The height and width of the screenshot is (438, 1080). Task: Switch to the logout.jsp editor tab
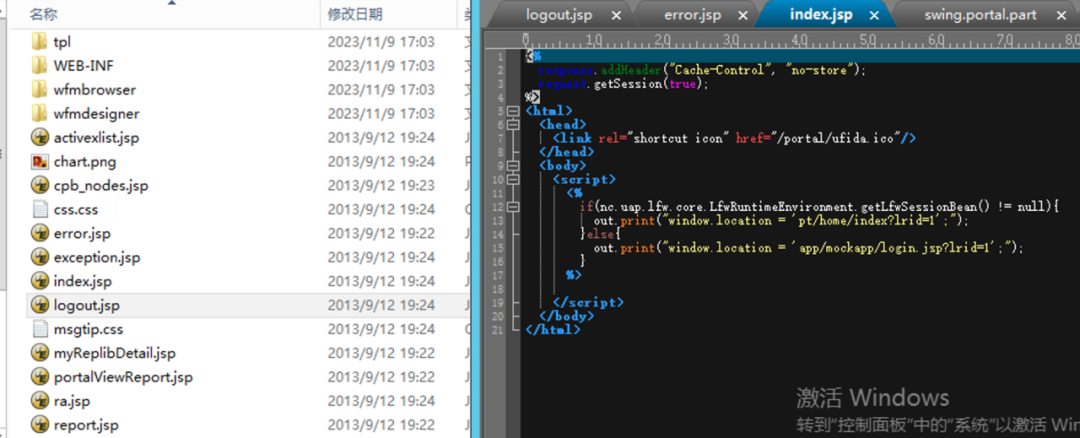(559, 15)
